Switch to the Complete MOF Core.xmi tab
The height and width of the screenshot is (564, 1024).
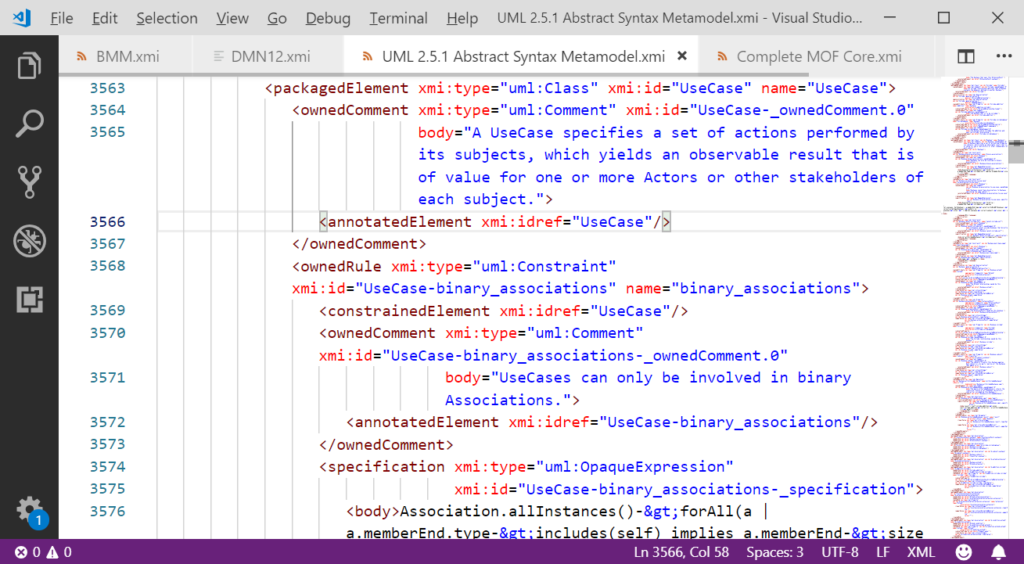coord(816,57)
